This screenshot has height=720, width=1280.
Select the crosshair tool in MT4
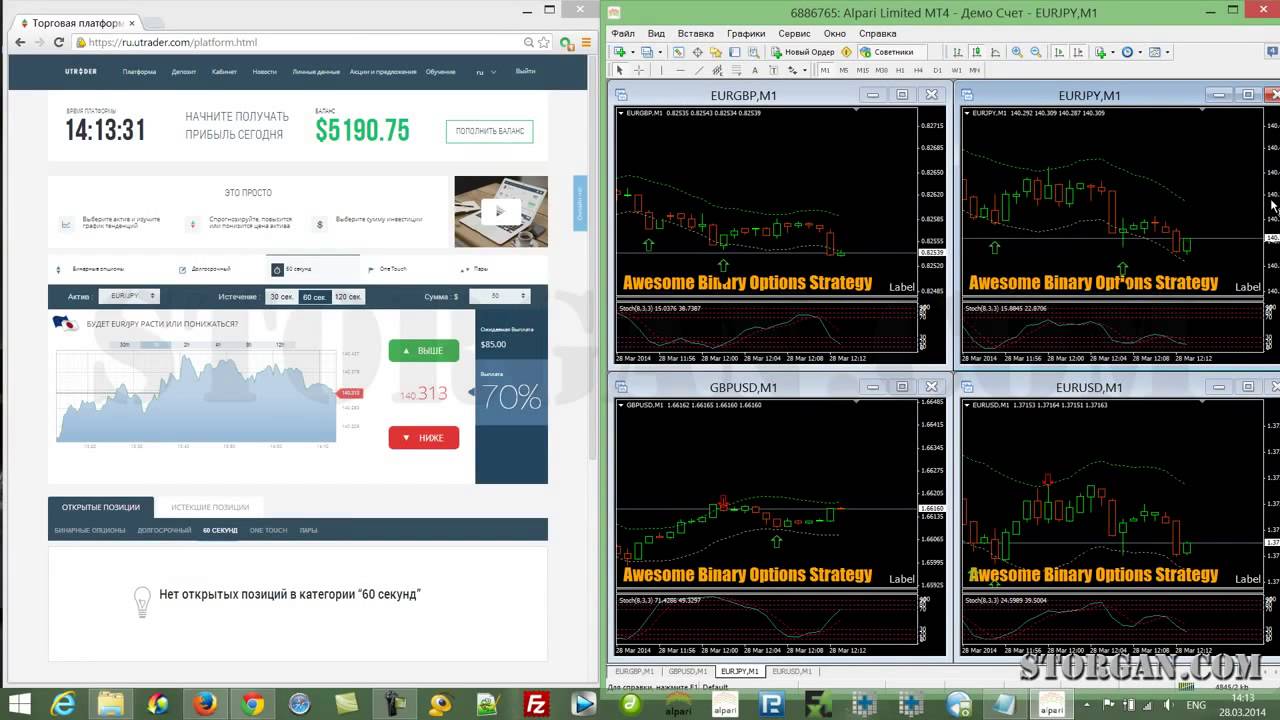pyautogui.click(x=639, y=70)
